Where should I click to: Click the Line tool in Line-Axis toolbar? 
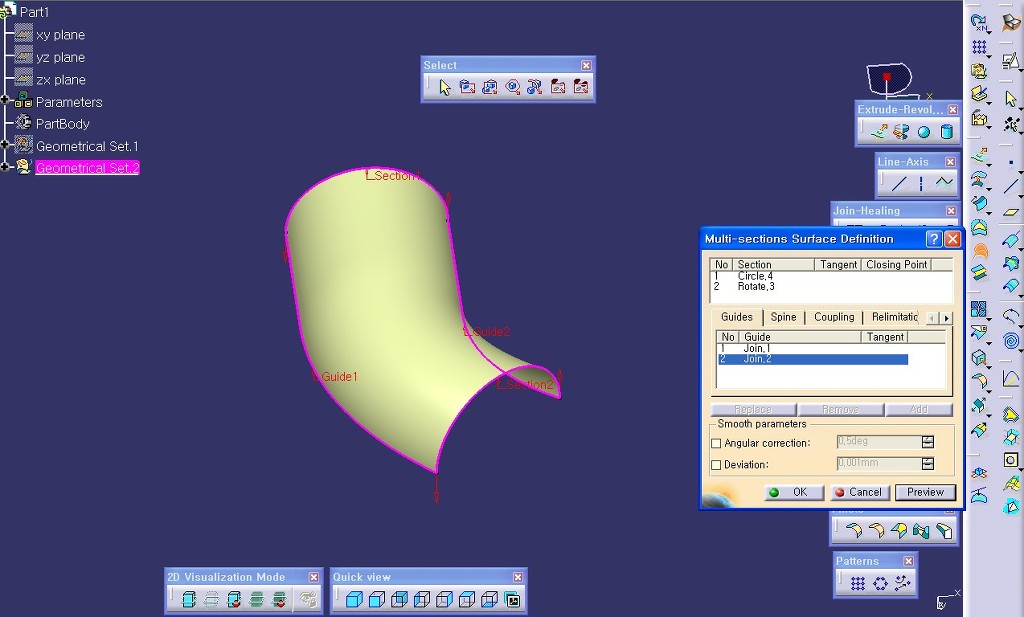click(x=899, y=183)
